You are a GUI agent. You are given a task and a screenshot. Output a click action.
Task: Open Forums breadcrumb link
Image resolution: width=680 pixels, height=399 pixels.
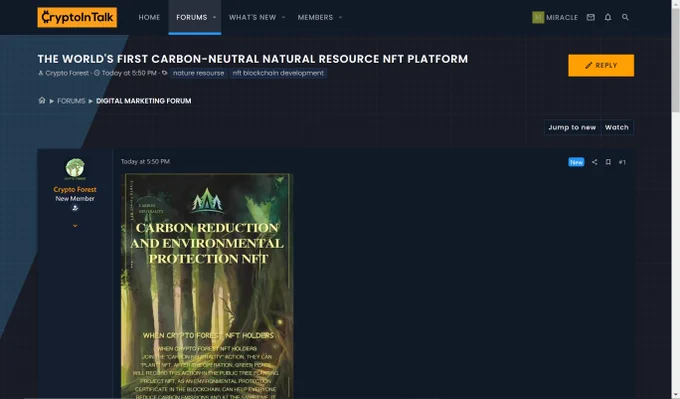tap(71, 101)
